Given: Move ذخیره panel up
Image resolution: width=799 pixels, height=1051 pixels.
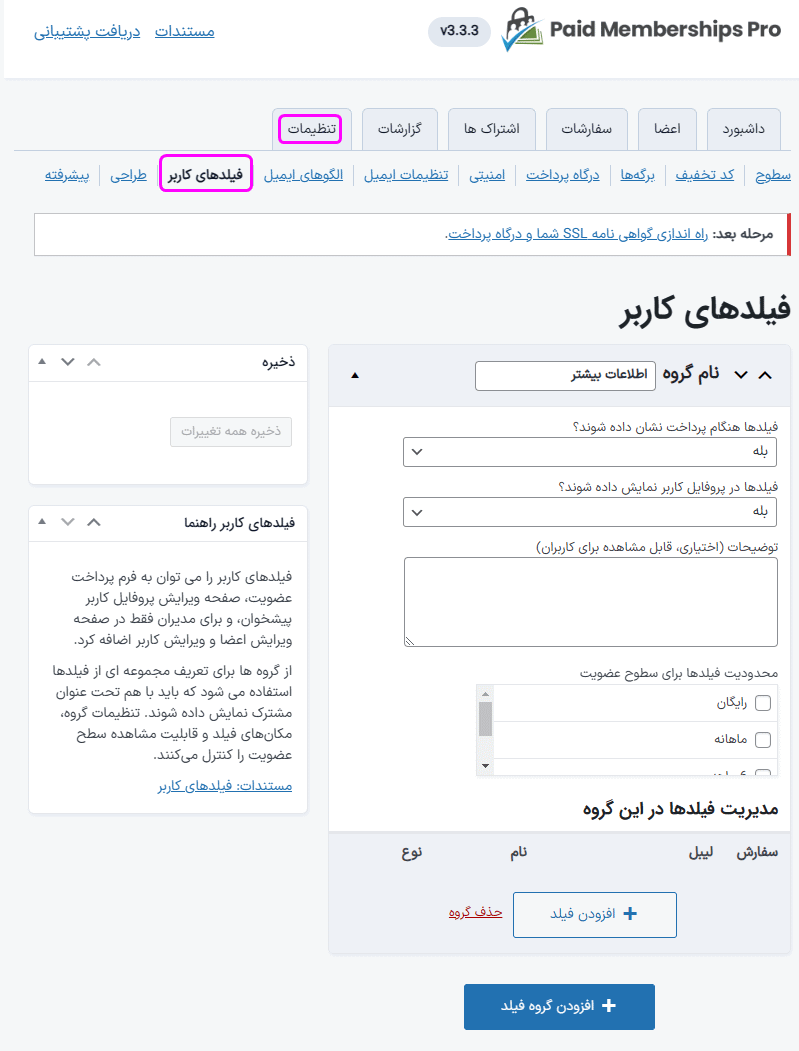Looking at the screenshot, I should click(x=94, y=362).
